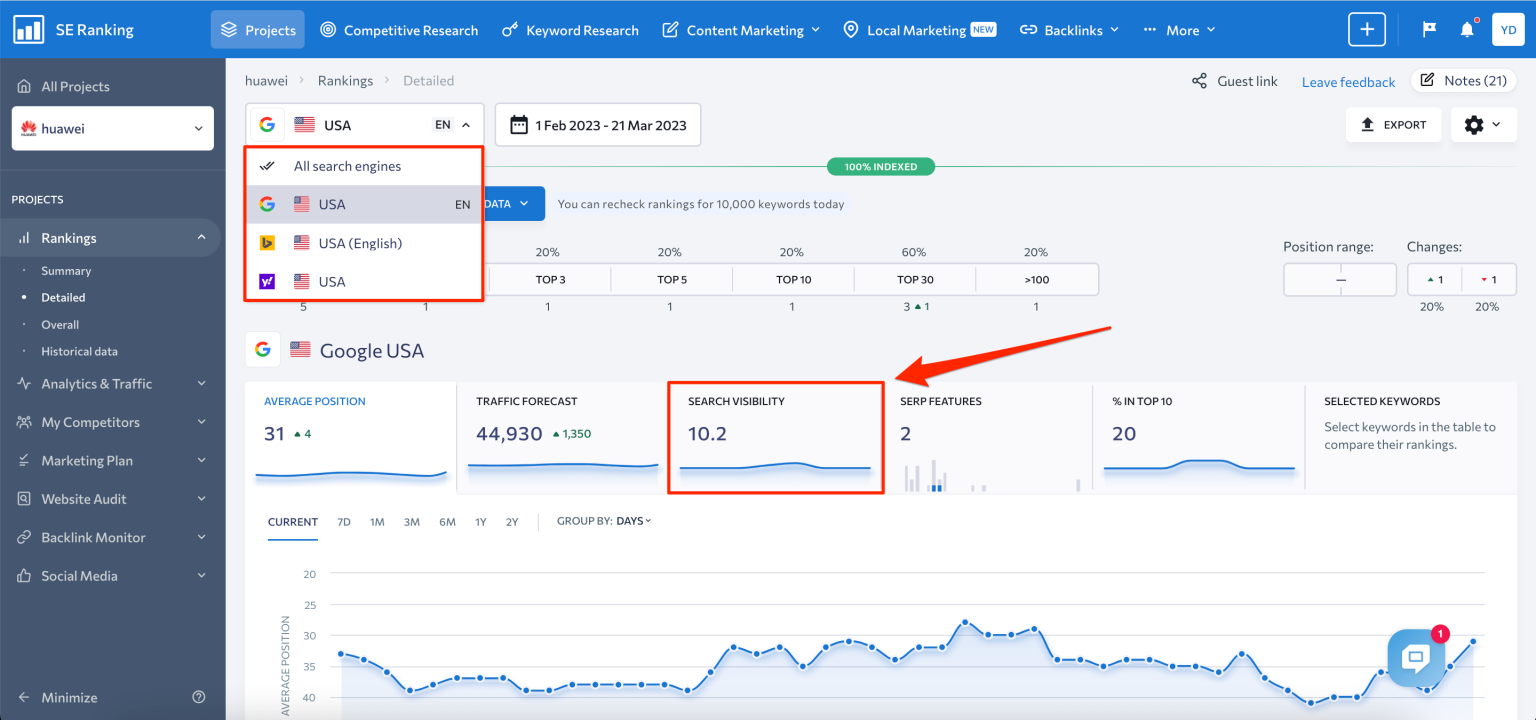This screenshot has height=720, width=1536.
Task: Switch to the 6M chart tab
Action: point(447,521)
